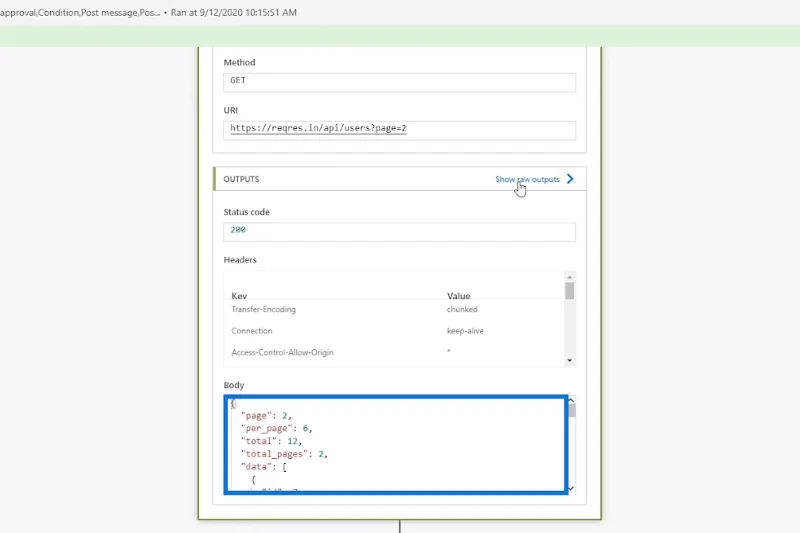Viewport: 800px width, 533px height.
Task: Click the Headers scrollbar thumb
Action: click(570, 291)
